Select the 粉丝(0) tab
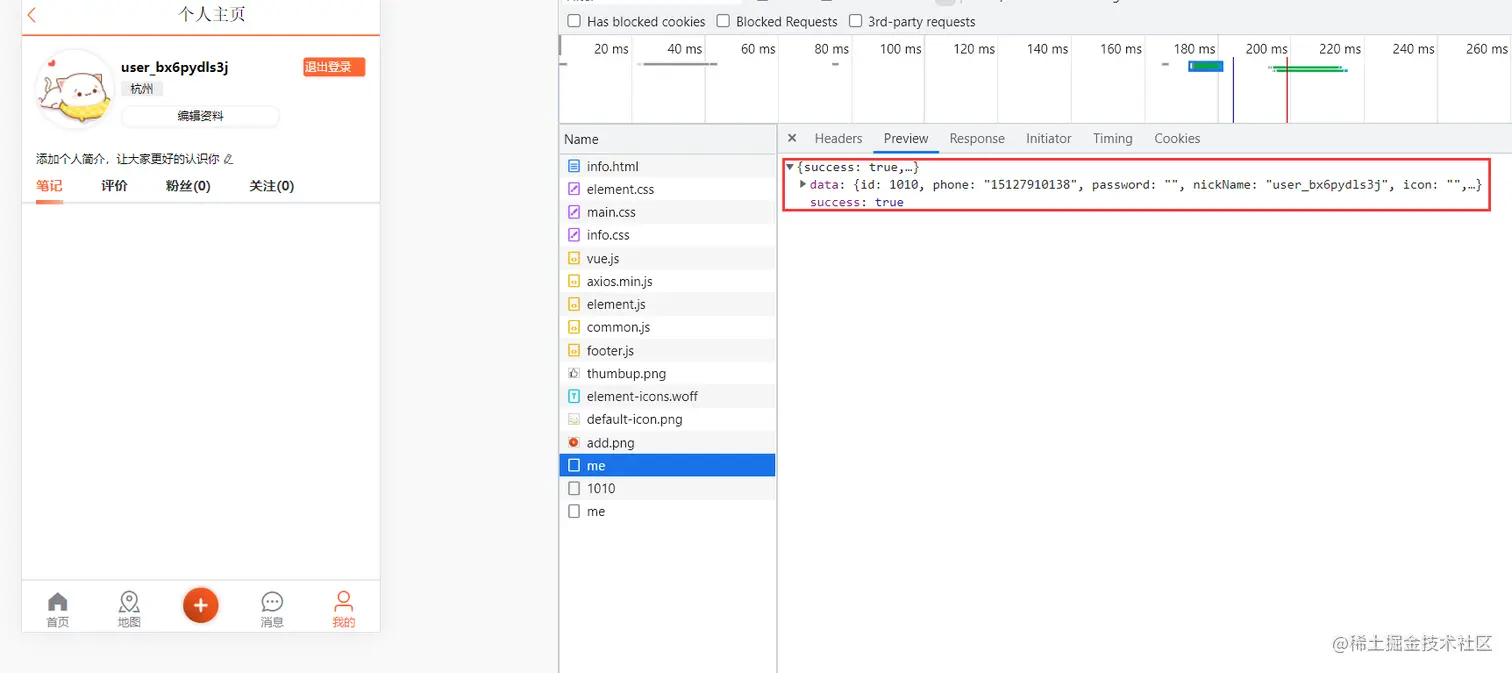The image size is (1512, 673). (x=188, y=186)
